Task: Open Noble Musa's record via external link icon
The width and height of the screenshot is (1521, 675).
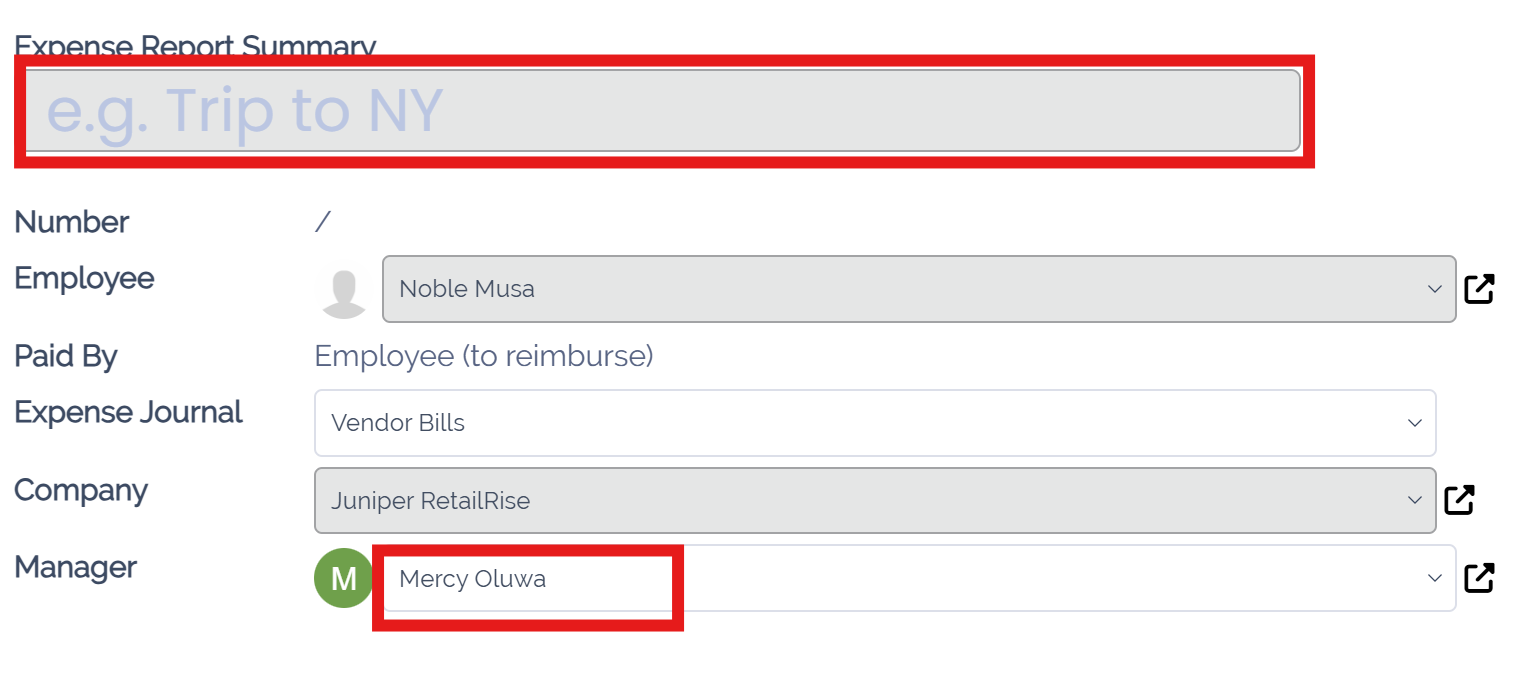Action: coord(1479,288)
